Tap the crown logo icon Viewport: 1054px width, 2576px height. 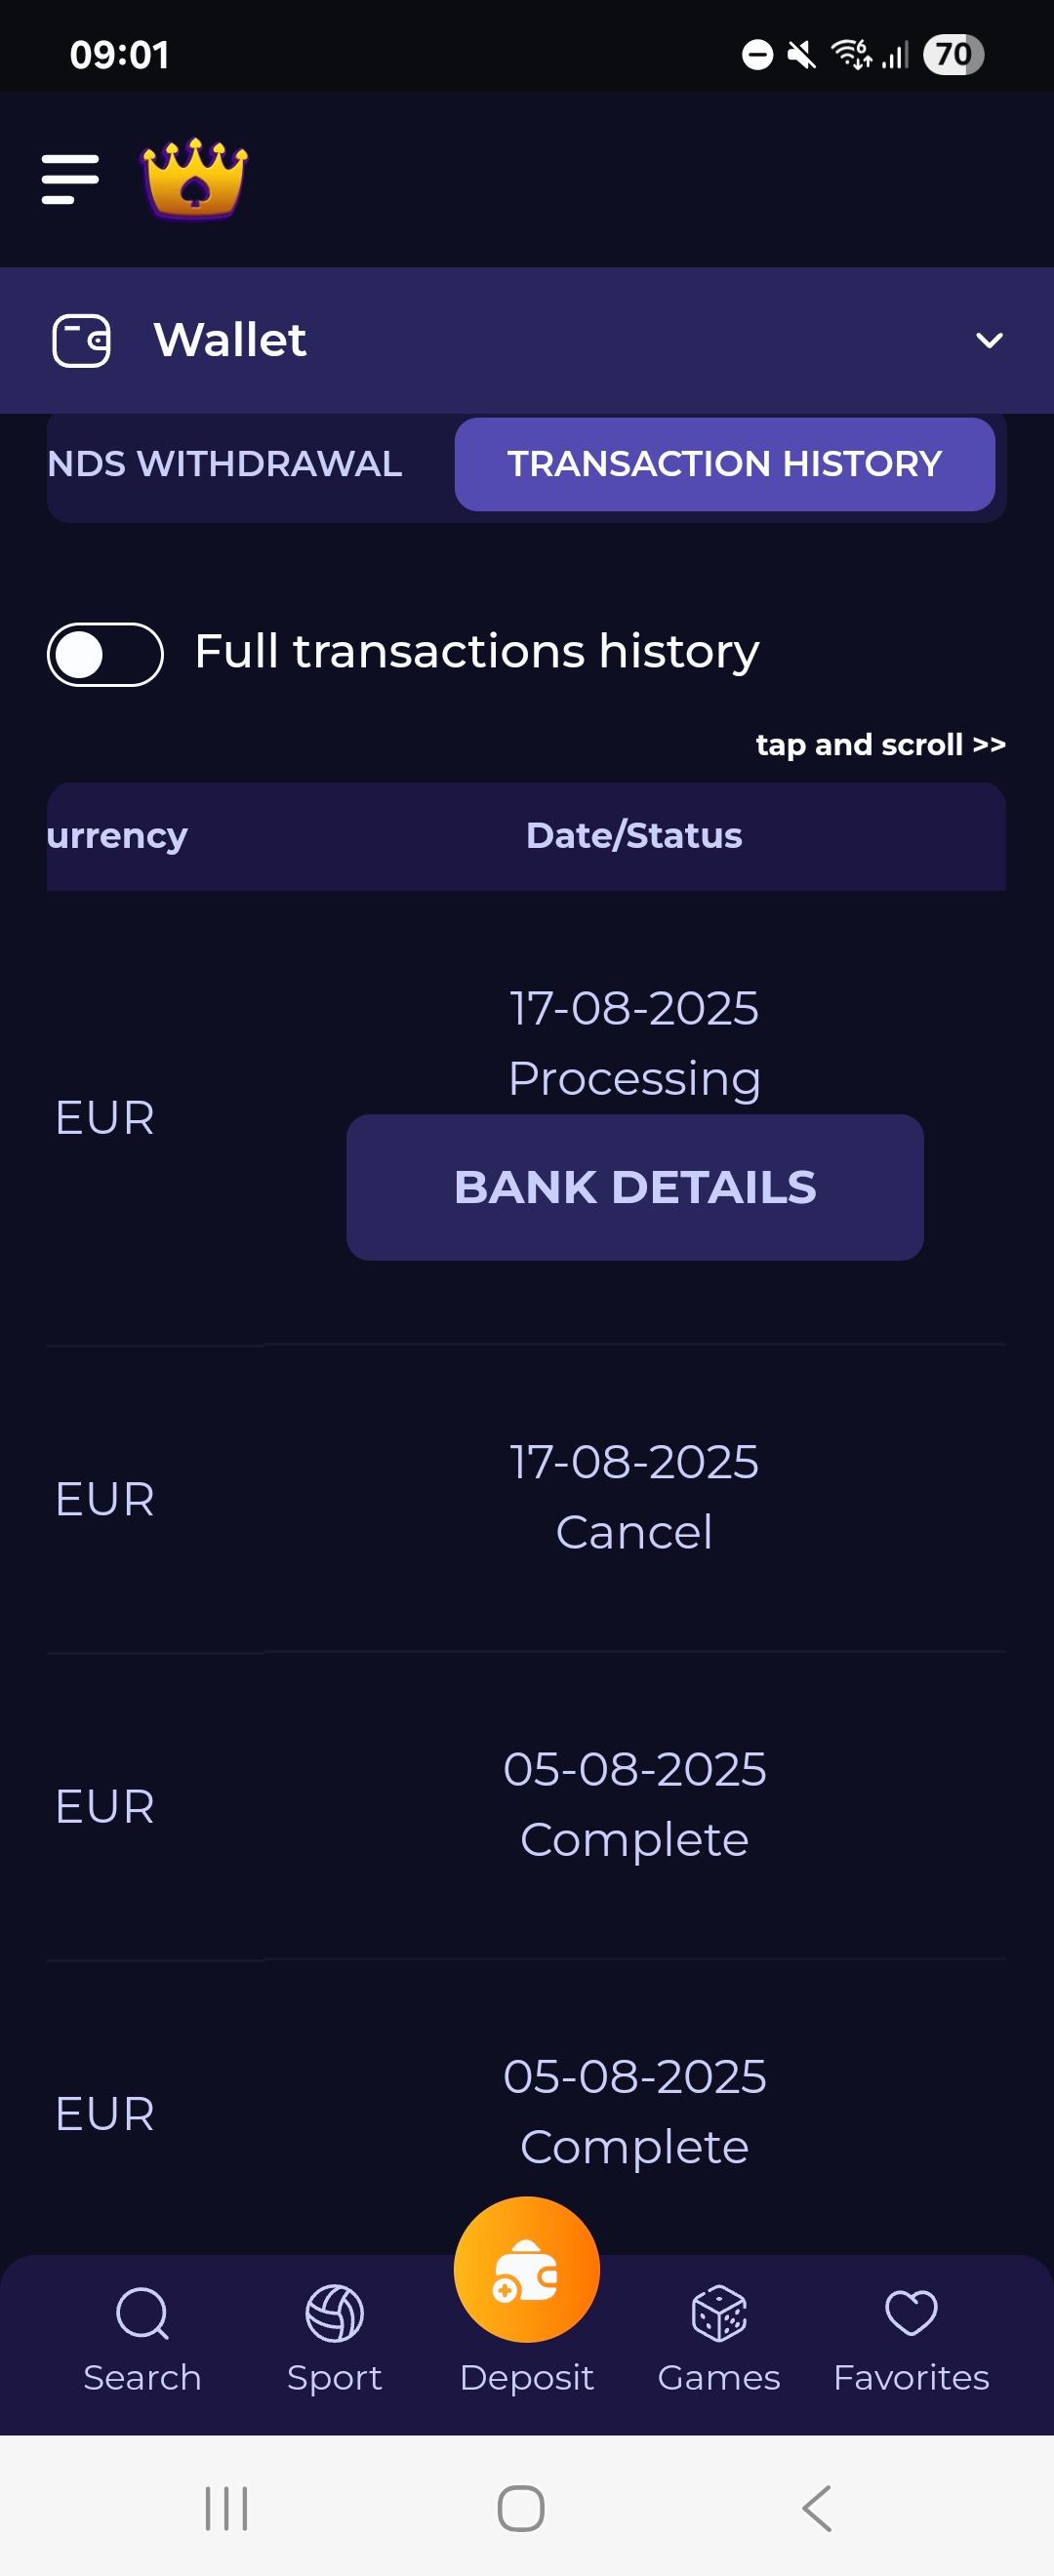pos(195,178)
